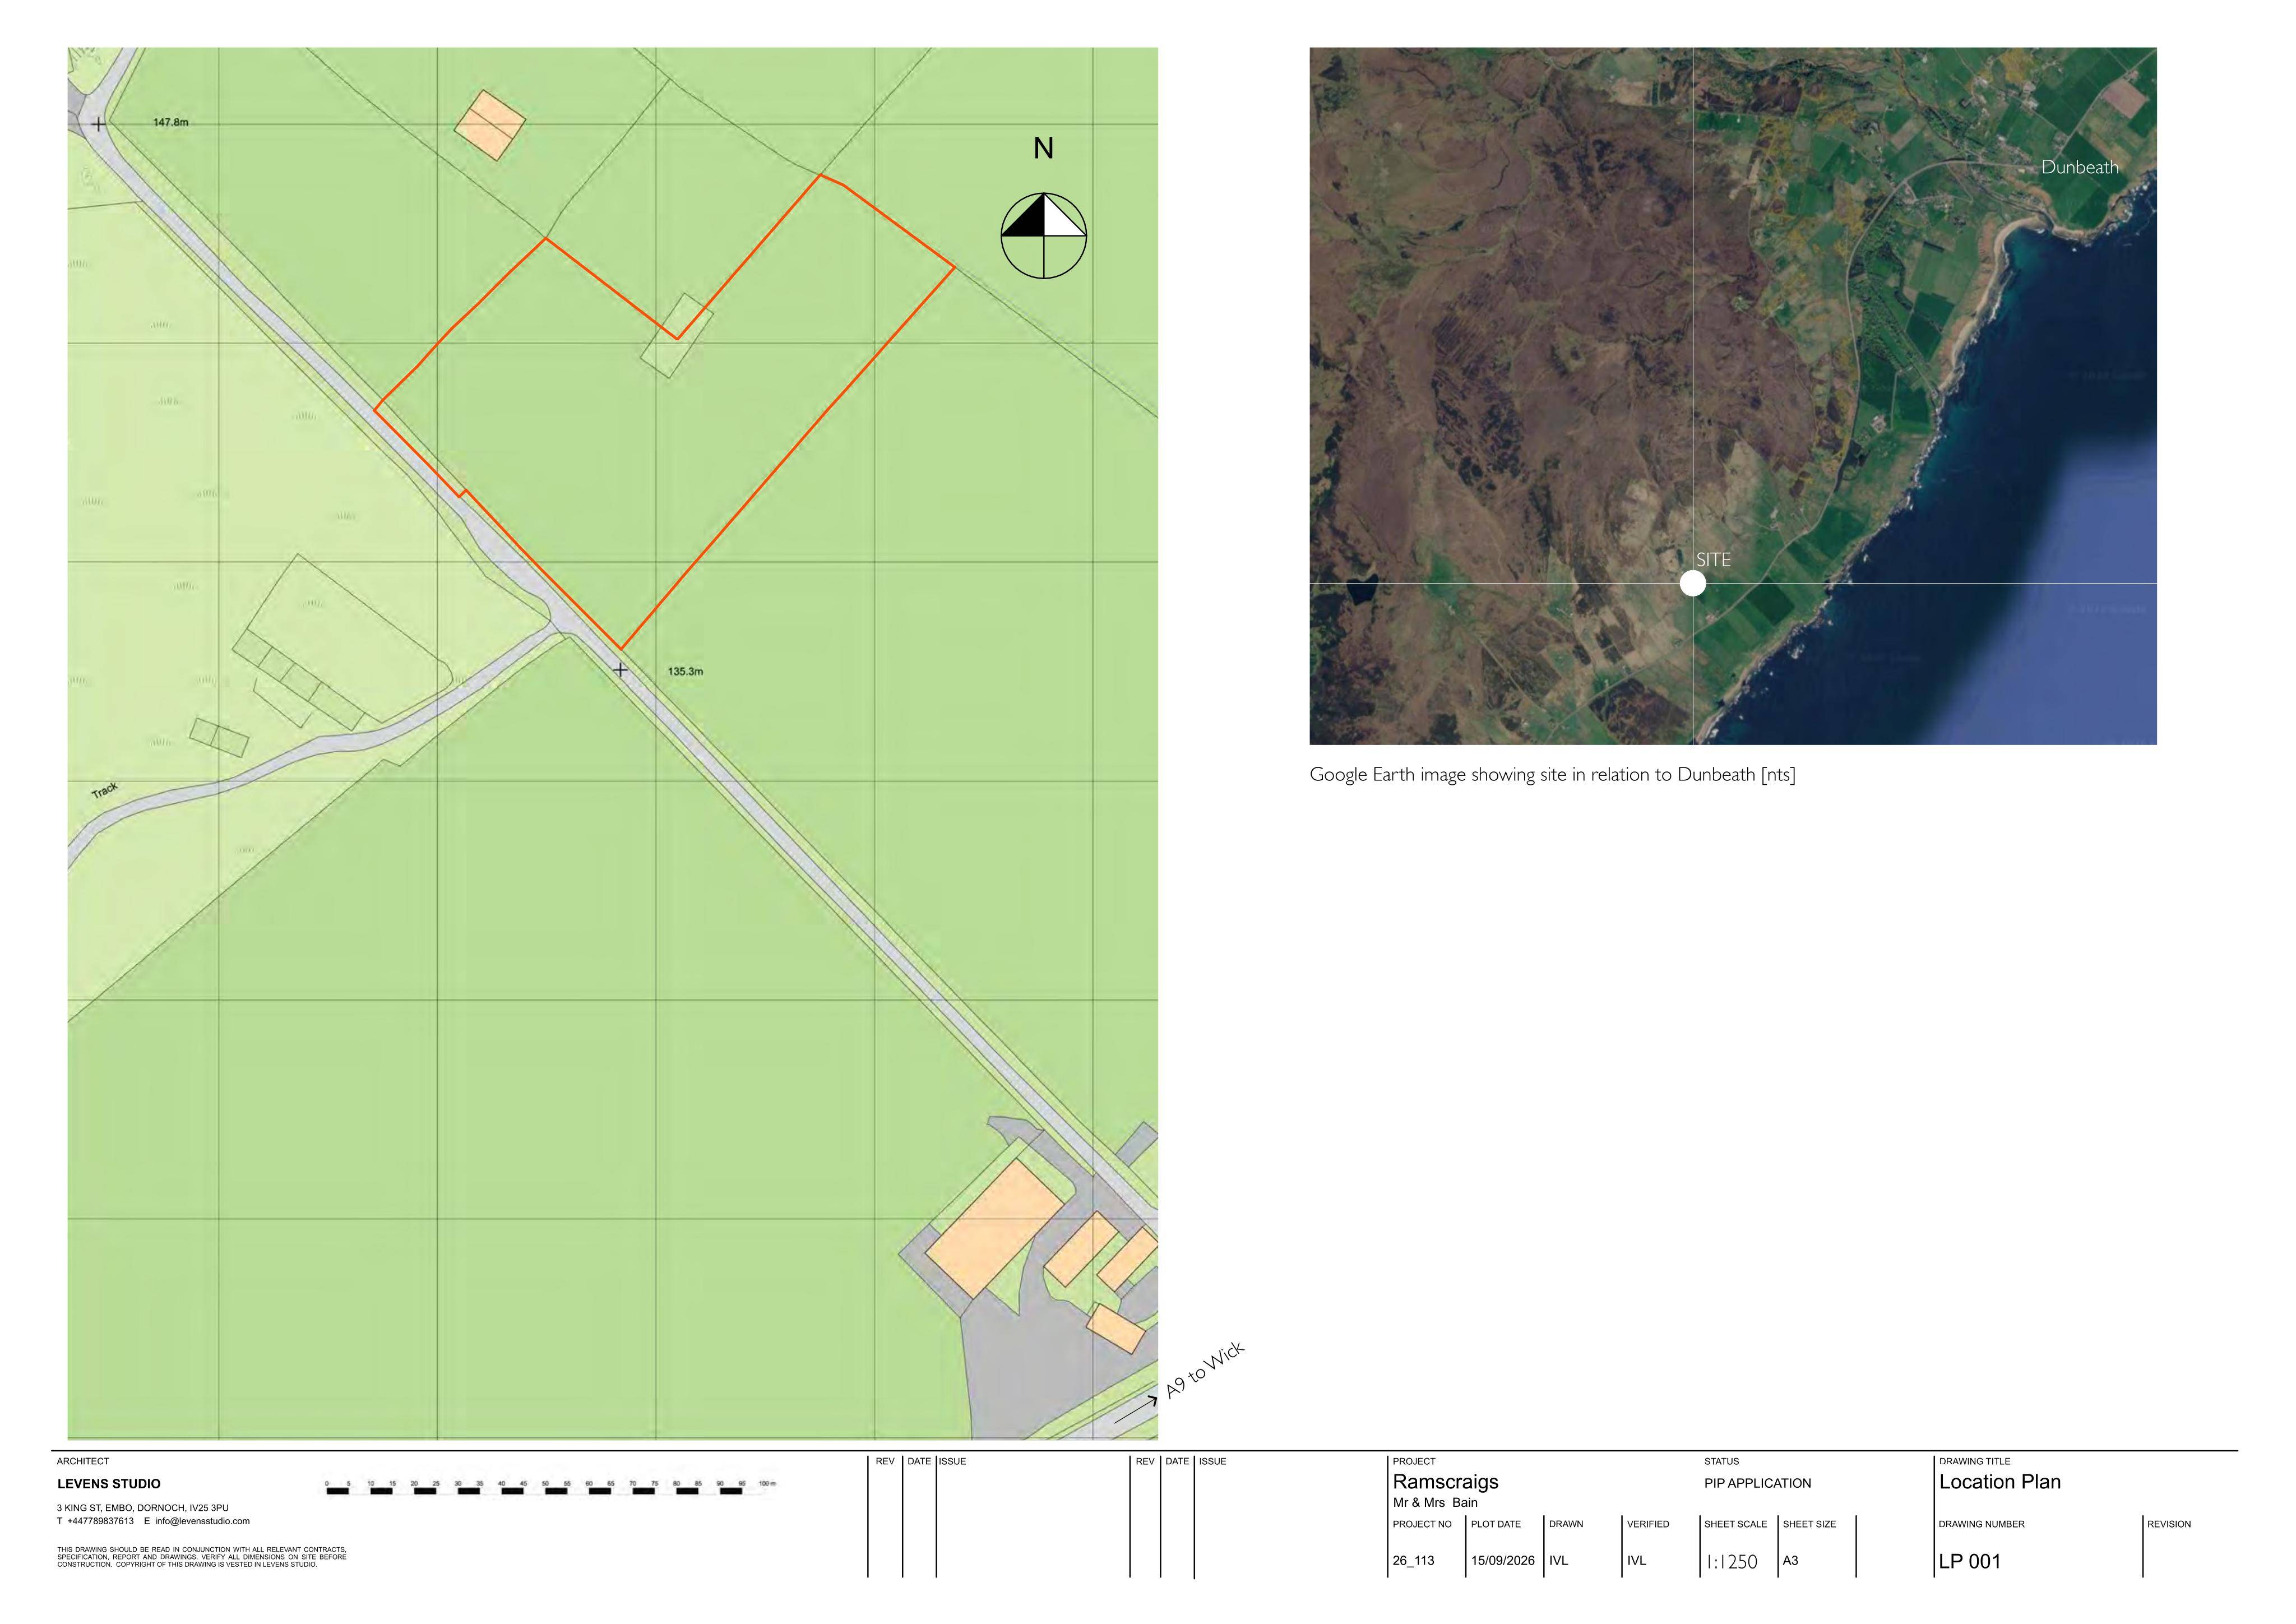
Task: Click the Ramscraigs project name
Action: tap(1445, 1482)
